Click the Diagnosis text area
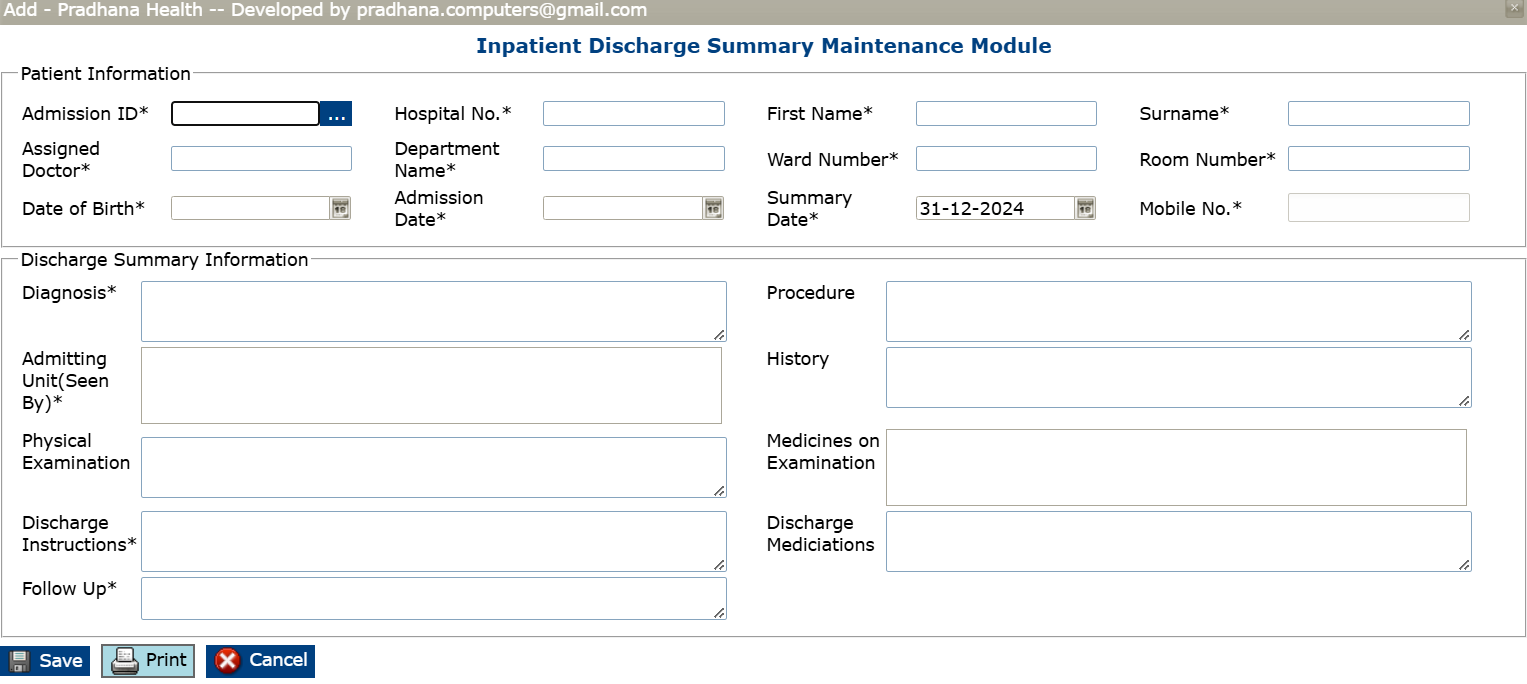Image resolution: width=1527 pixels, height=684 pixels. tap(433, 311)
